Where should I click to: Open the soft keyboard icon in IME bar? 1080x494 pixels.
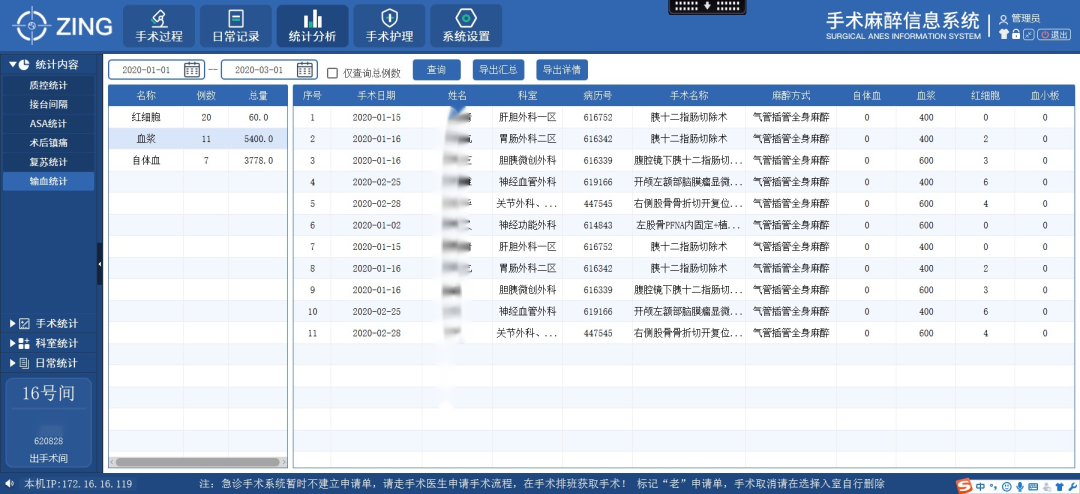click(x=1032, y=487)
